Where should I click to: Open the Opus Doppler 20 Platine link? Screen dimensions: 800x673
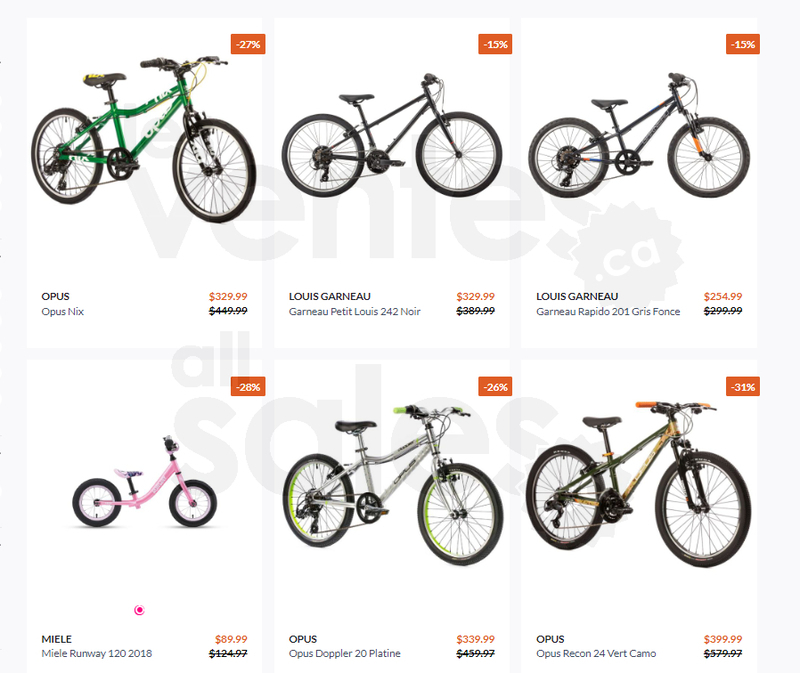(x=344, y=654)
